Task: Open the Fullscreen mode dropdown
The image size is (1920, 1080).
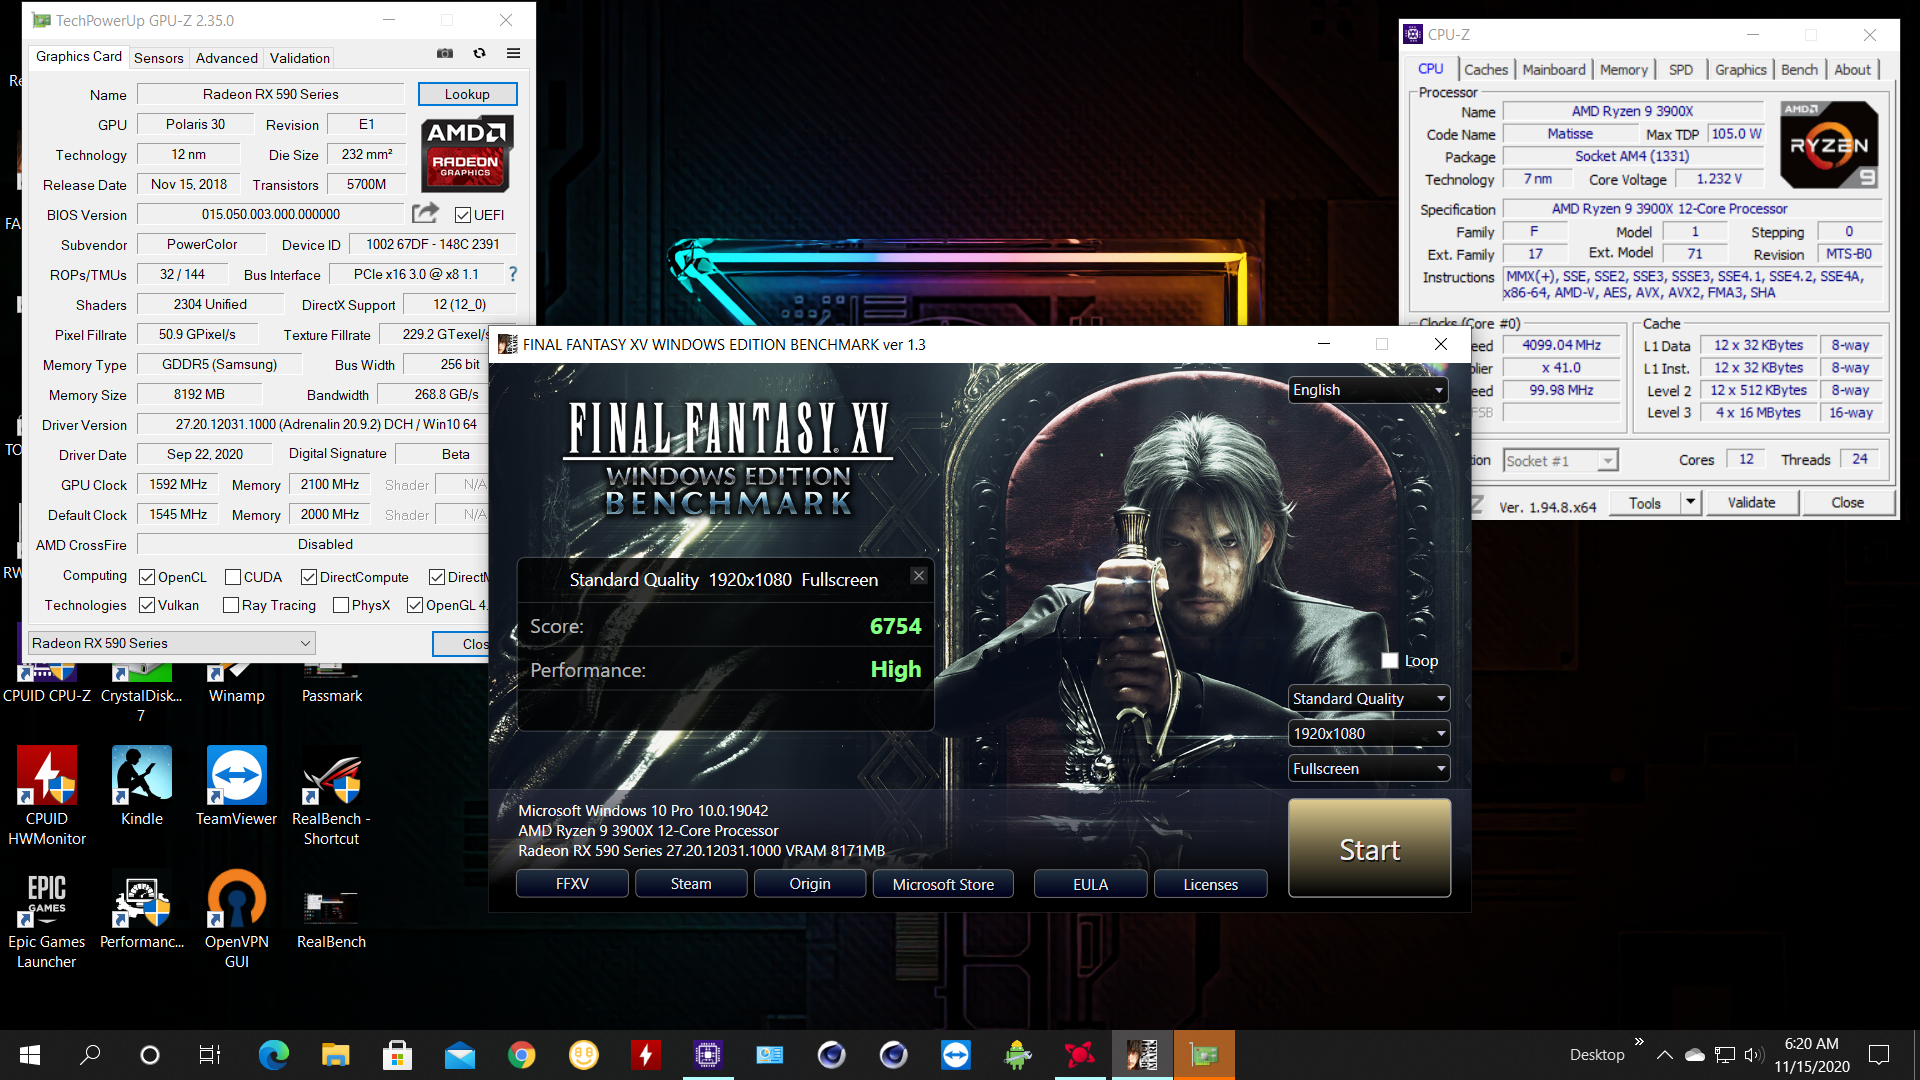Action: [1368, 769]
